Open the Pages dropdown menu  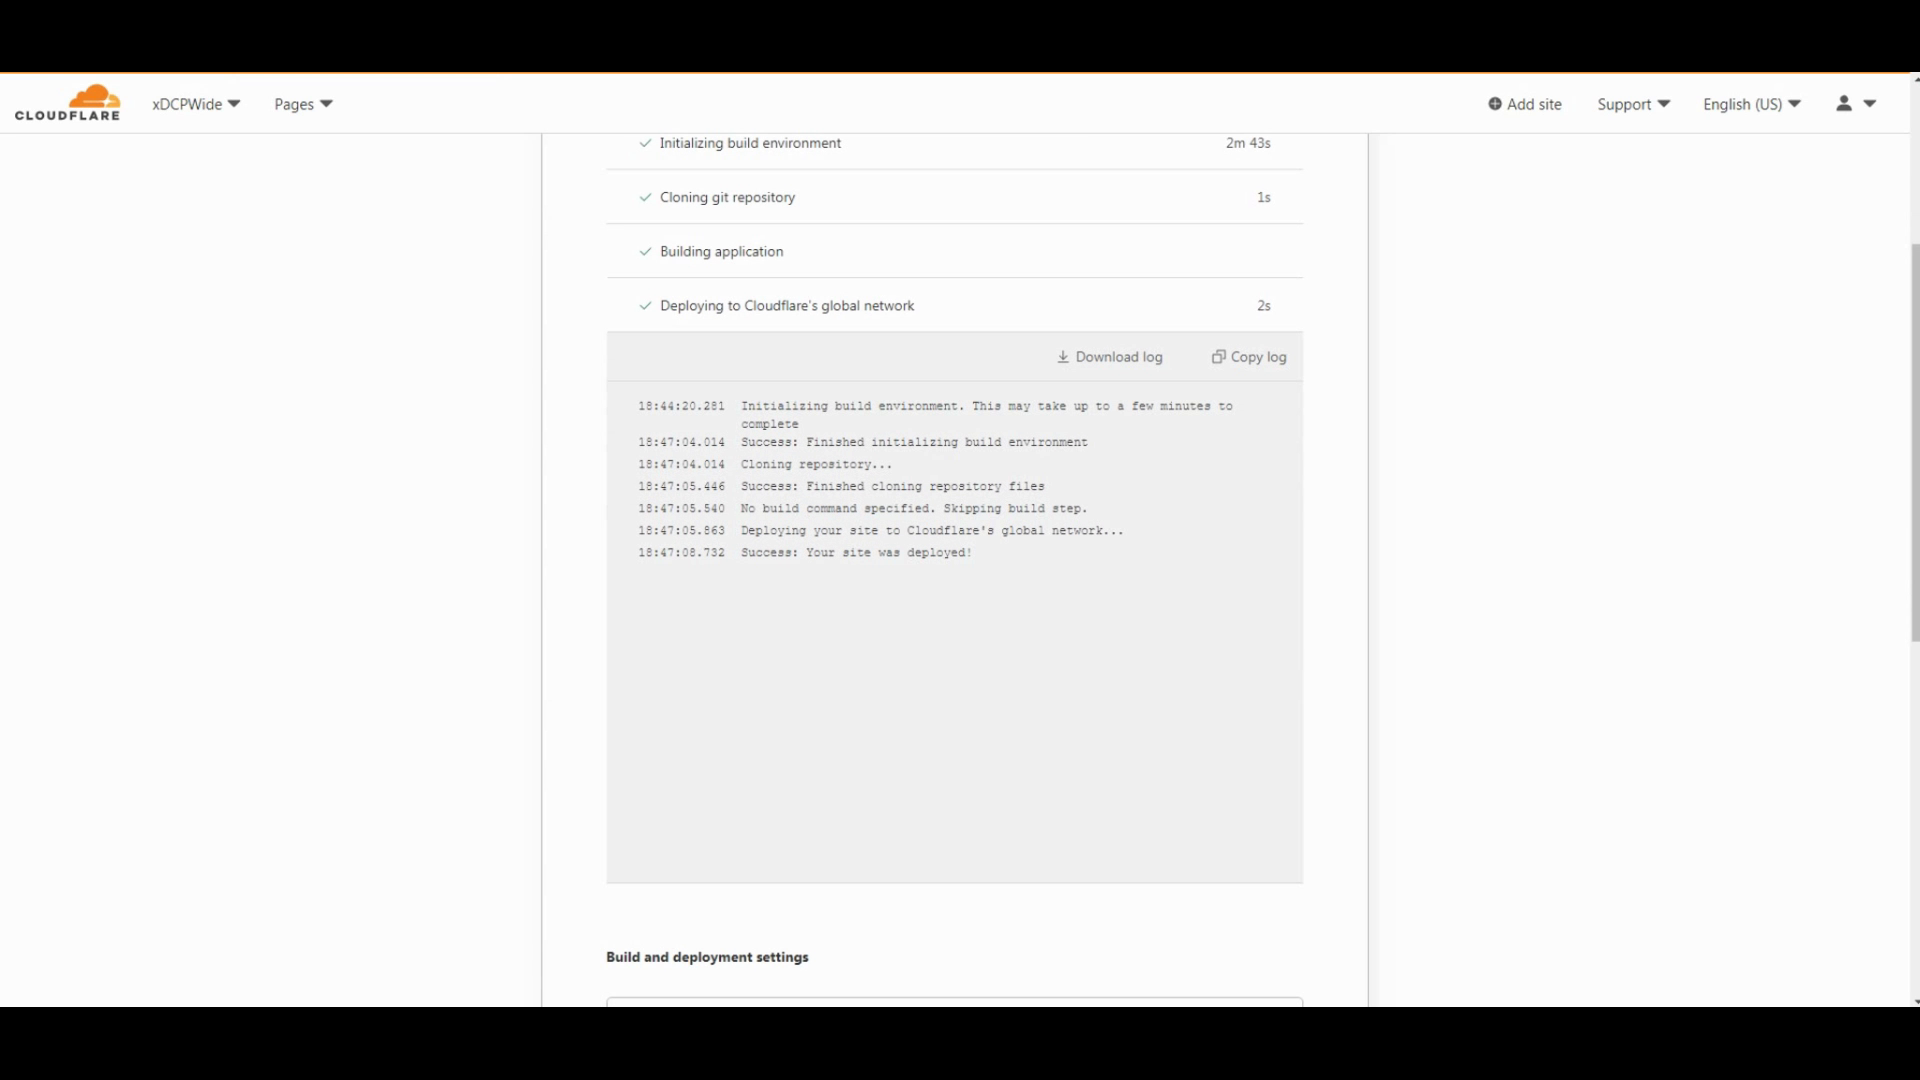(303, 104)
